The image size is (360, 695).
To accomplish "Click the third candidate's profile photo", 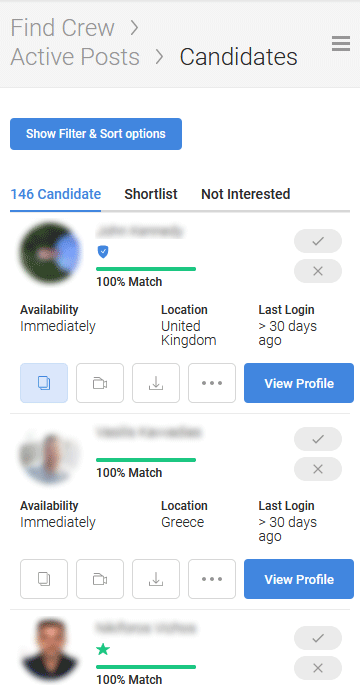I will click(50, 650).
